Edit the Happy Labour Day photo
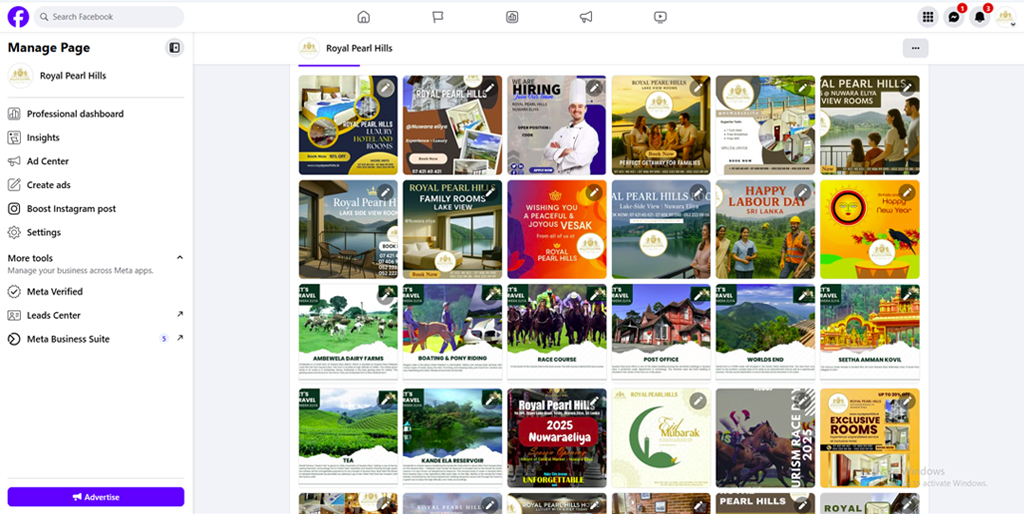The height and width of the screenshot is (514, 1024). point(803,192)
